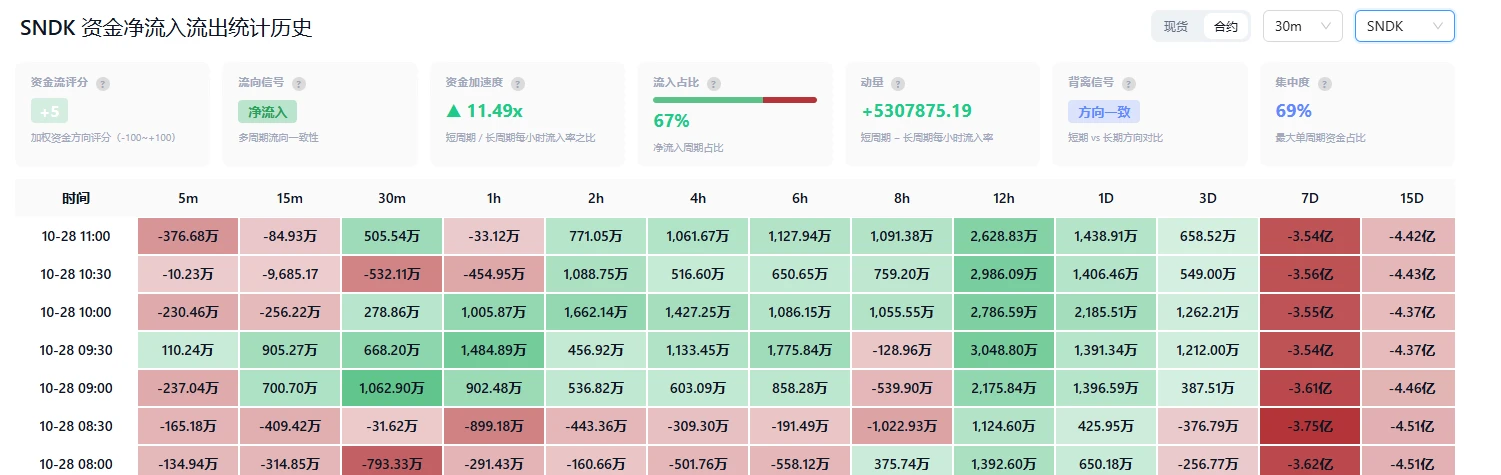Click cell 2,628.83万 in 12h column
This screenshot has height=475, width=1501.
tap(1004, 236)
